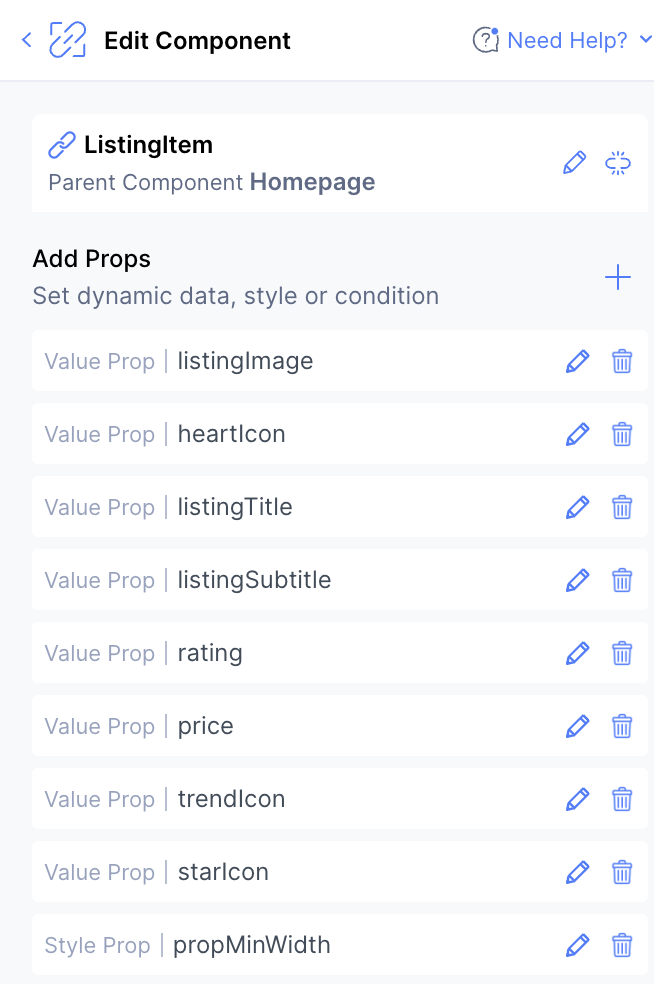Edit the listingImage value prop

(578, 361)
